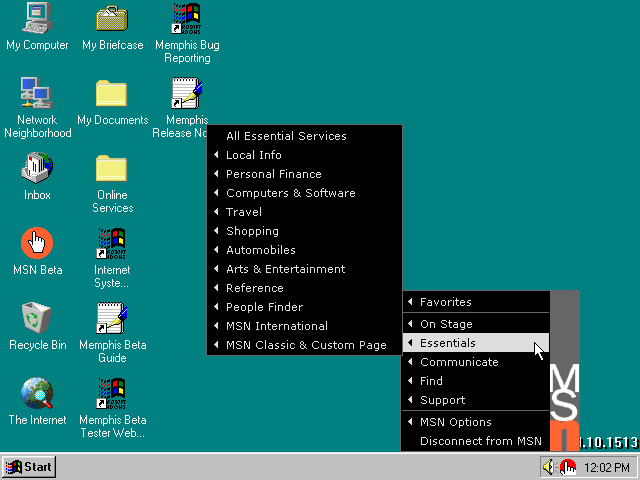Open the Shopping submenu
Viewport: 640px width, 480px height.
(304, 231)
